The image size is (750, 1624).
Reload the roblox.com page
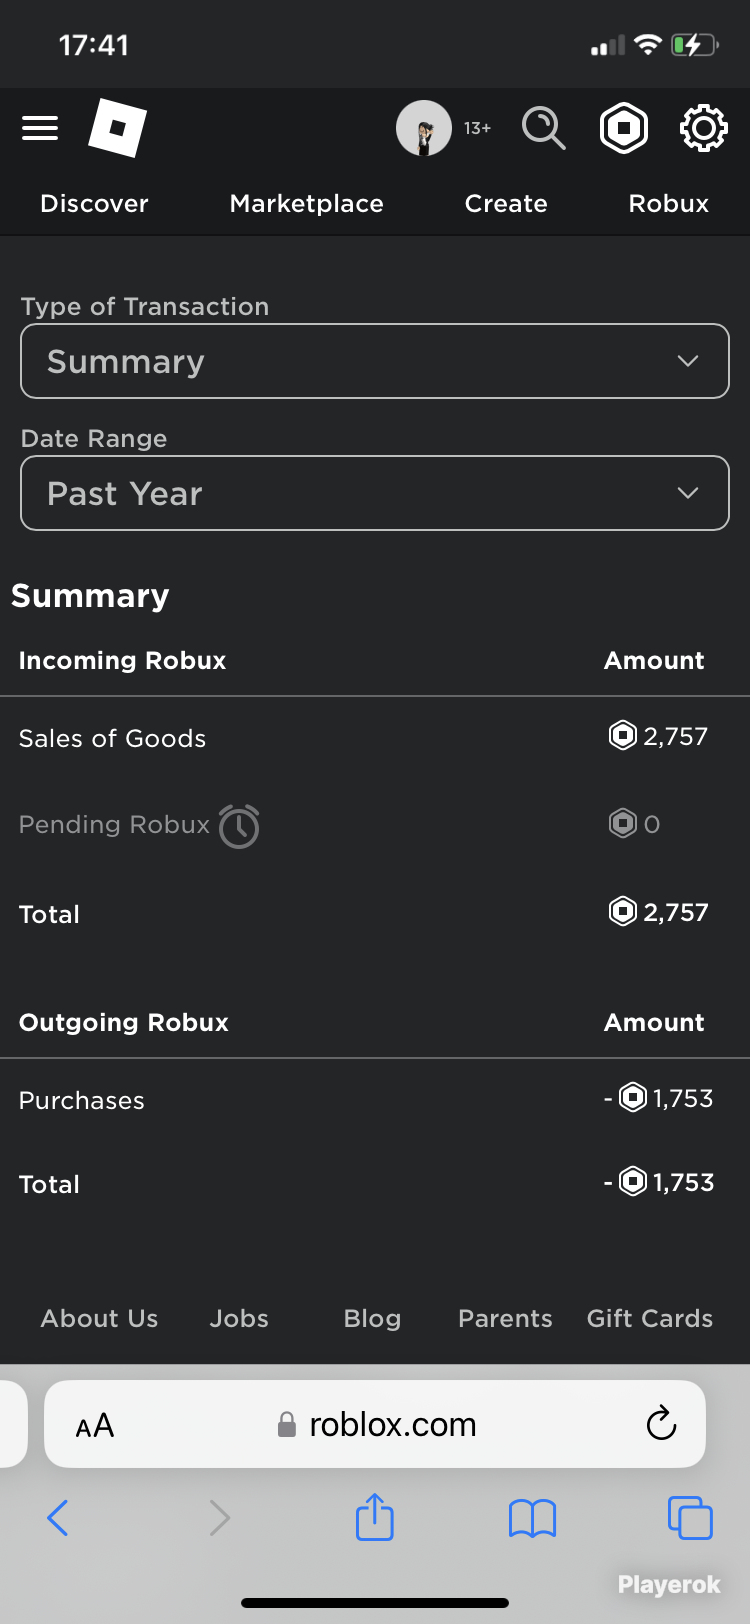tap(661, 1423)
